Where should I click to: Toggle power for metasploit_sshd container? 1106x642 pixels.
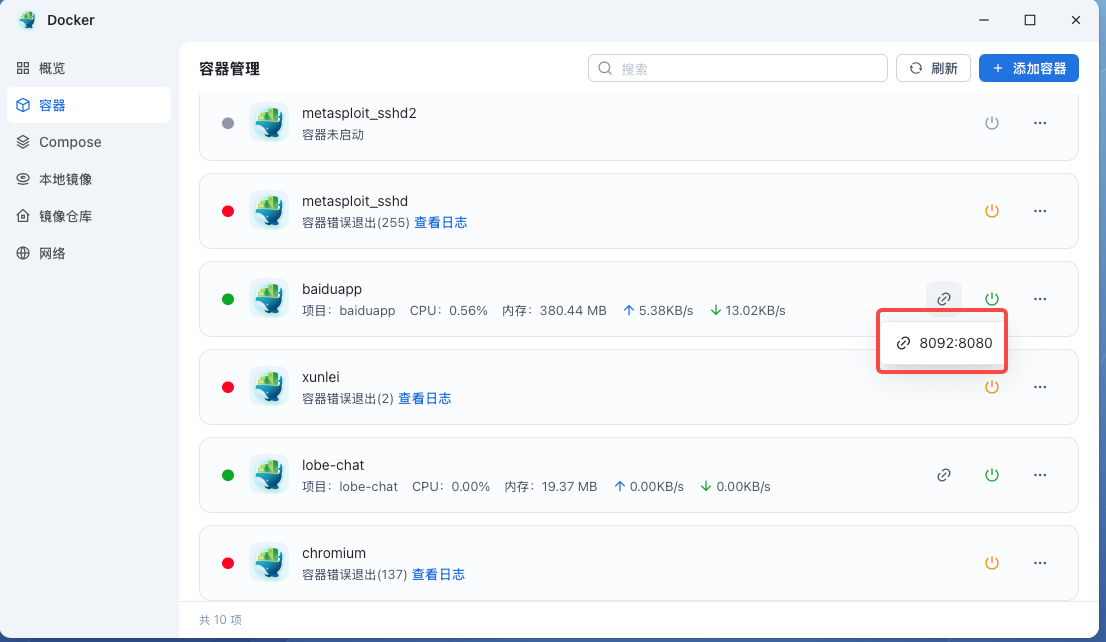coord(992,211)
